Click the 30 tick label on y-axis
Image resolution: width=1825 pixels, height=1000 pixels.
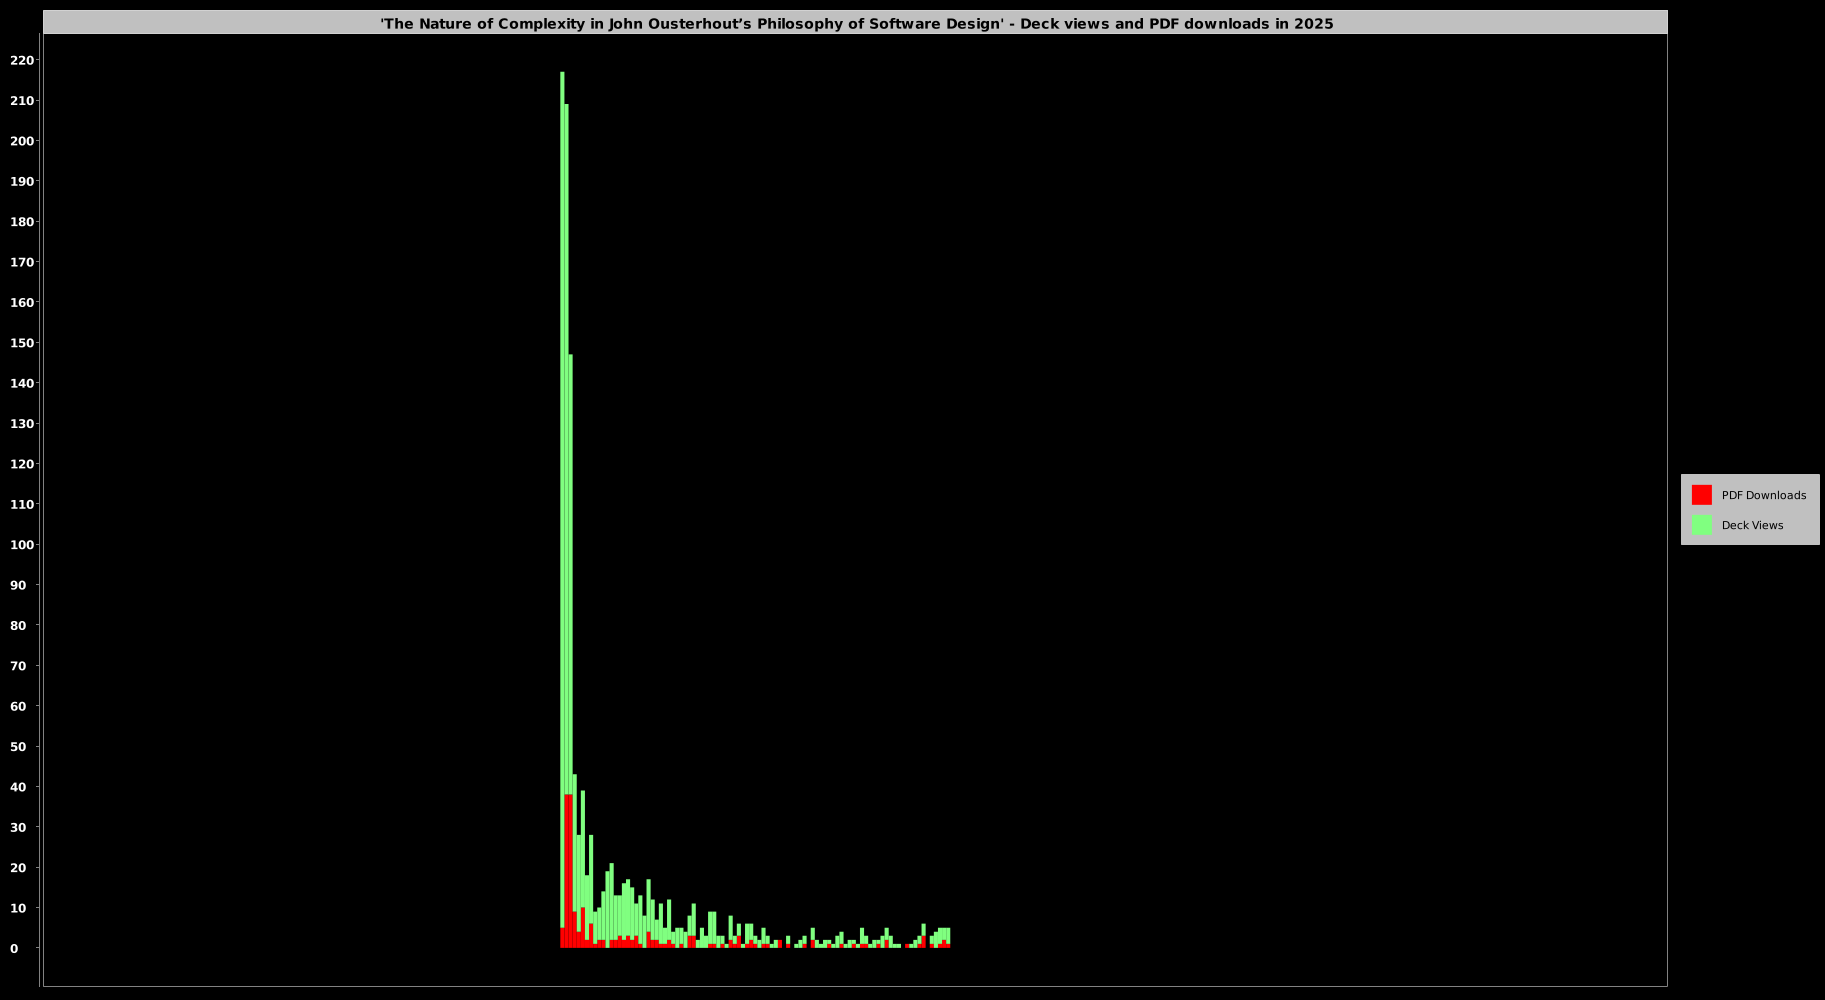pyautogui.click(x=18, y=827)
